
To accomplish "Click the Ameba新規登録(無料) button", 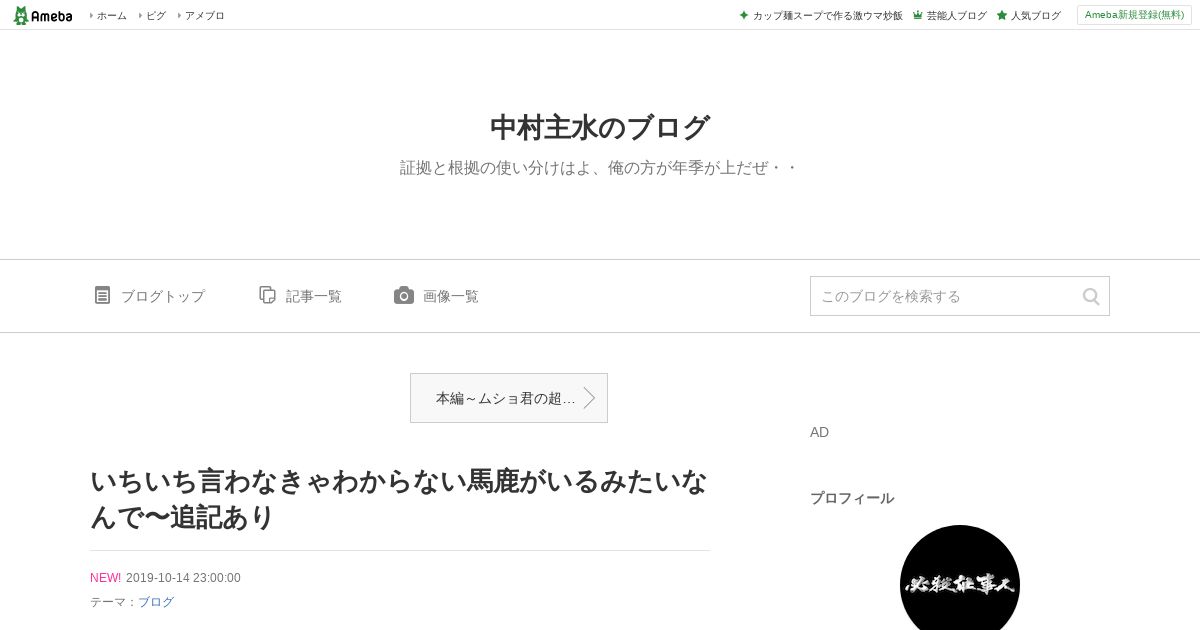I will (x=1134, y=15).
